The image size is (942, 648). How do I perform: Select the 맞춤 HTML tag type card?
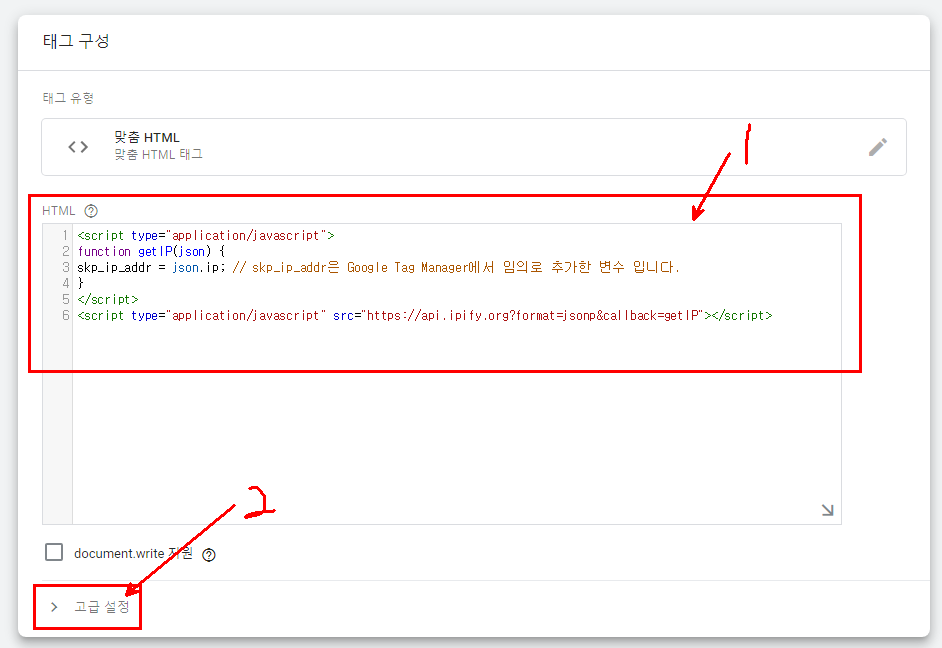point(473,147)
